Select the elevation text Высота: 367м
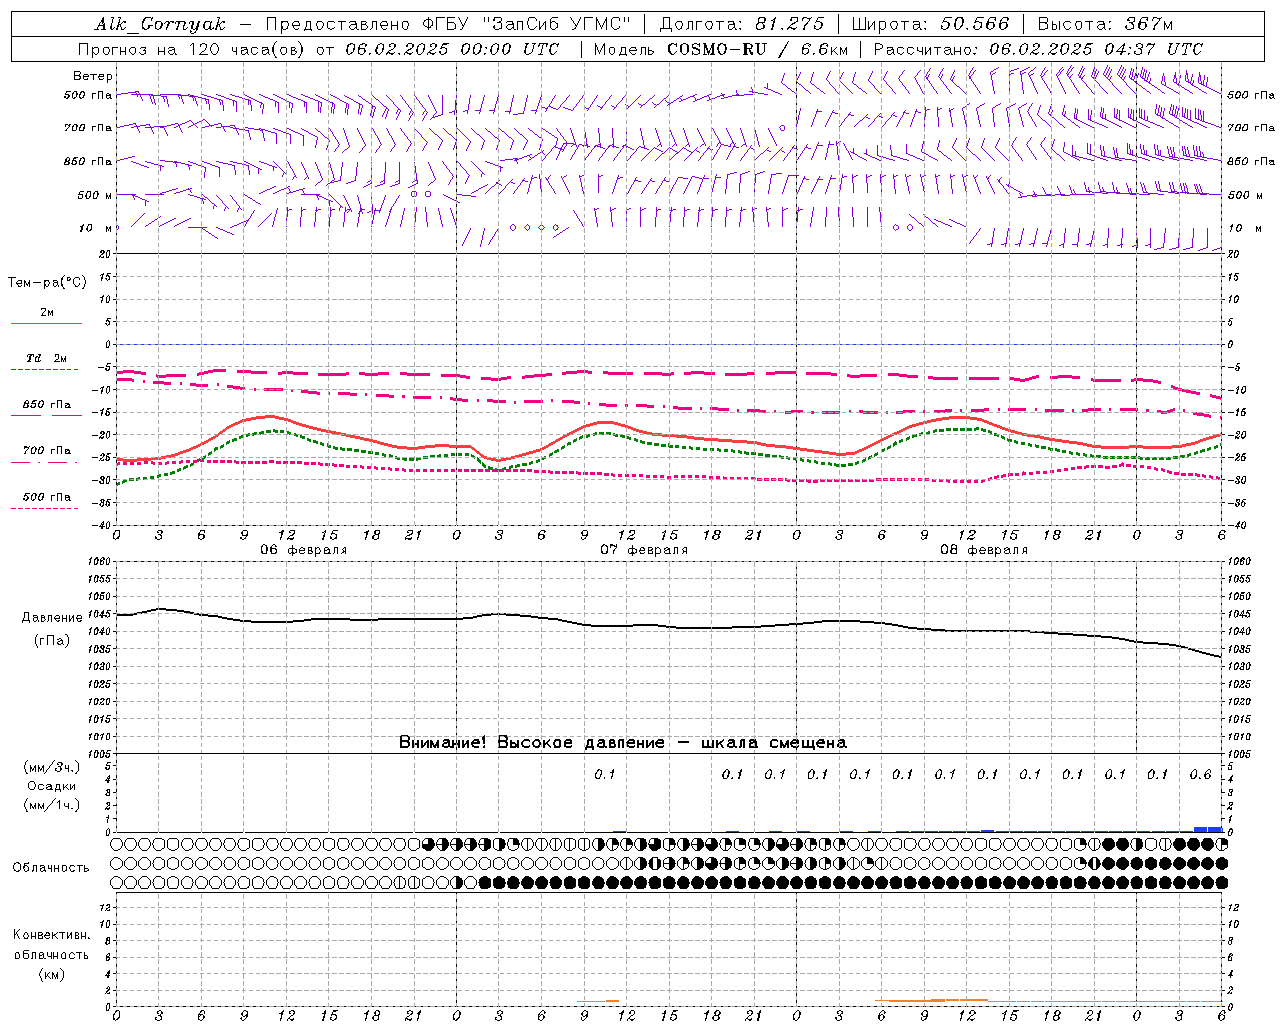This screenshot has height=1024, width=1280. [1105, 24]
